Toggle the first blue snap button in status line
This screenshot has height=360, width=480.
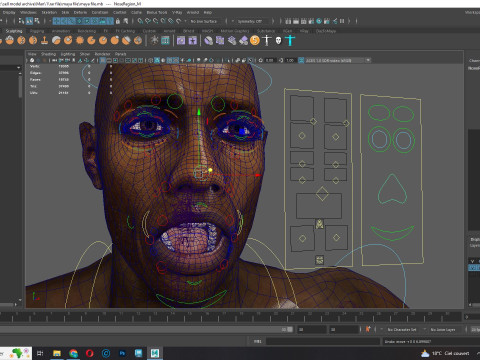[x=56, y=21]
